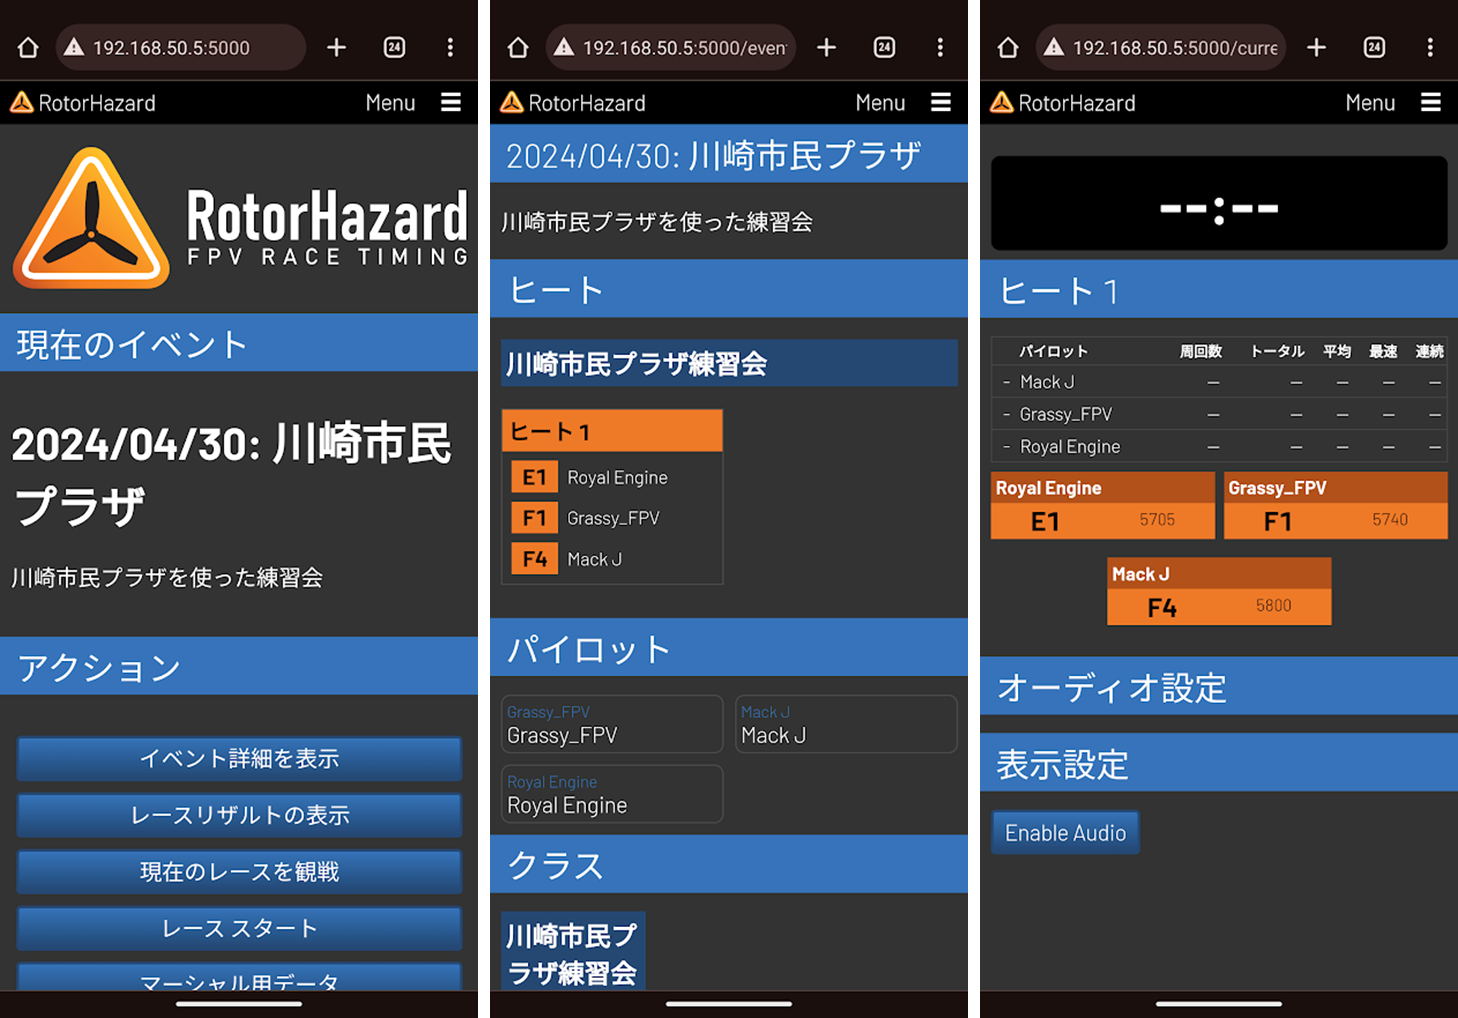Open new tab in right phone browser
The width and height of the screenshot is (1458, 1018).
1317,47
